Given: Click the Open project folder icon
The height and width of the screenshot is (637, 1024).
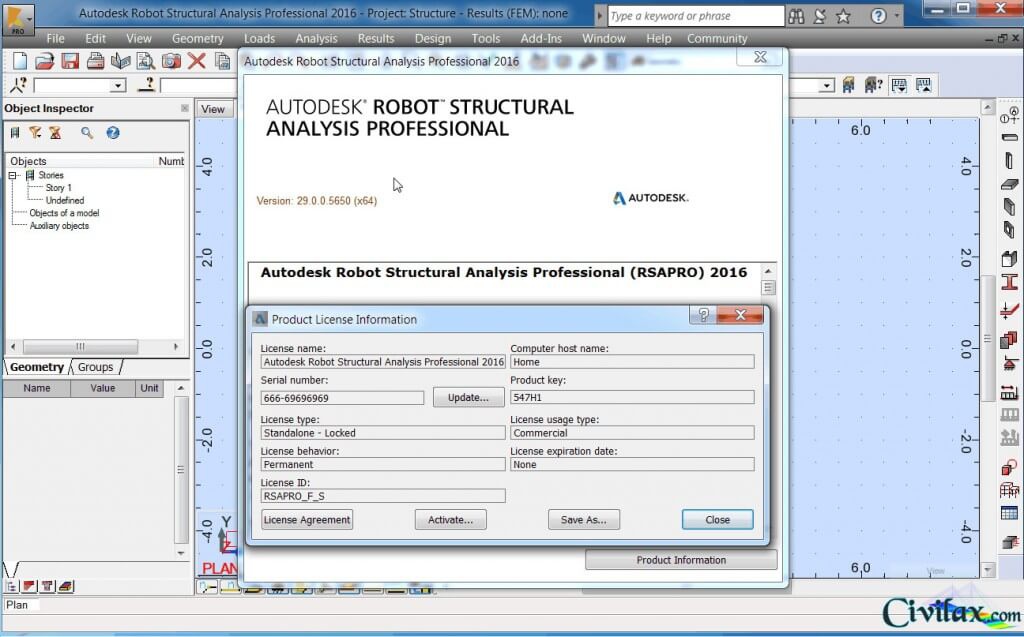Looking at the screenshot, I should pos(44,61).
